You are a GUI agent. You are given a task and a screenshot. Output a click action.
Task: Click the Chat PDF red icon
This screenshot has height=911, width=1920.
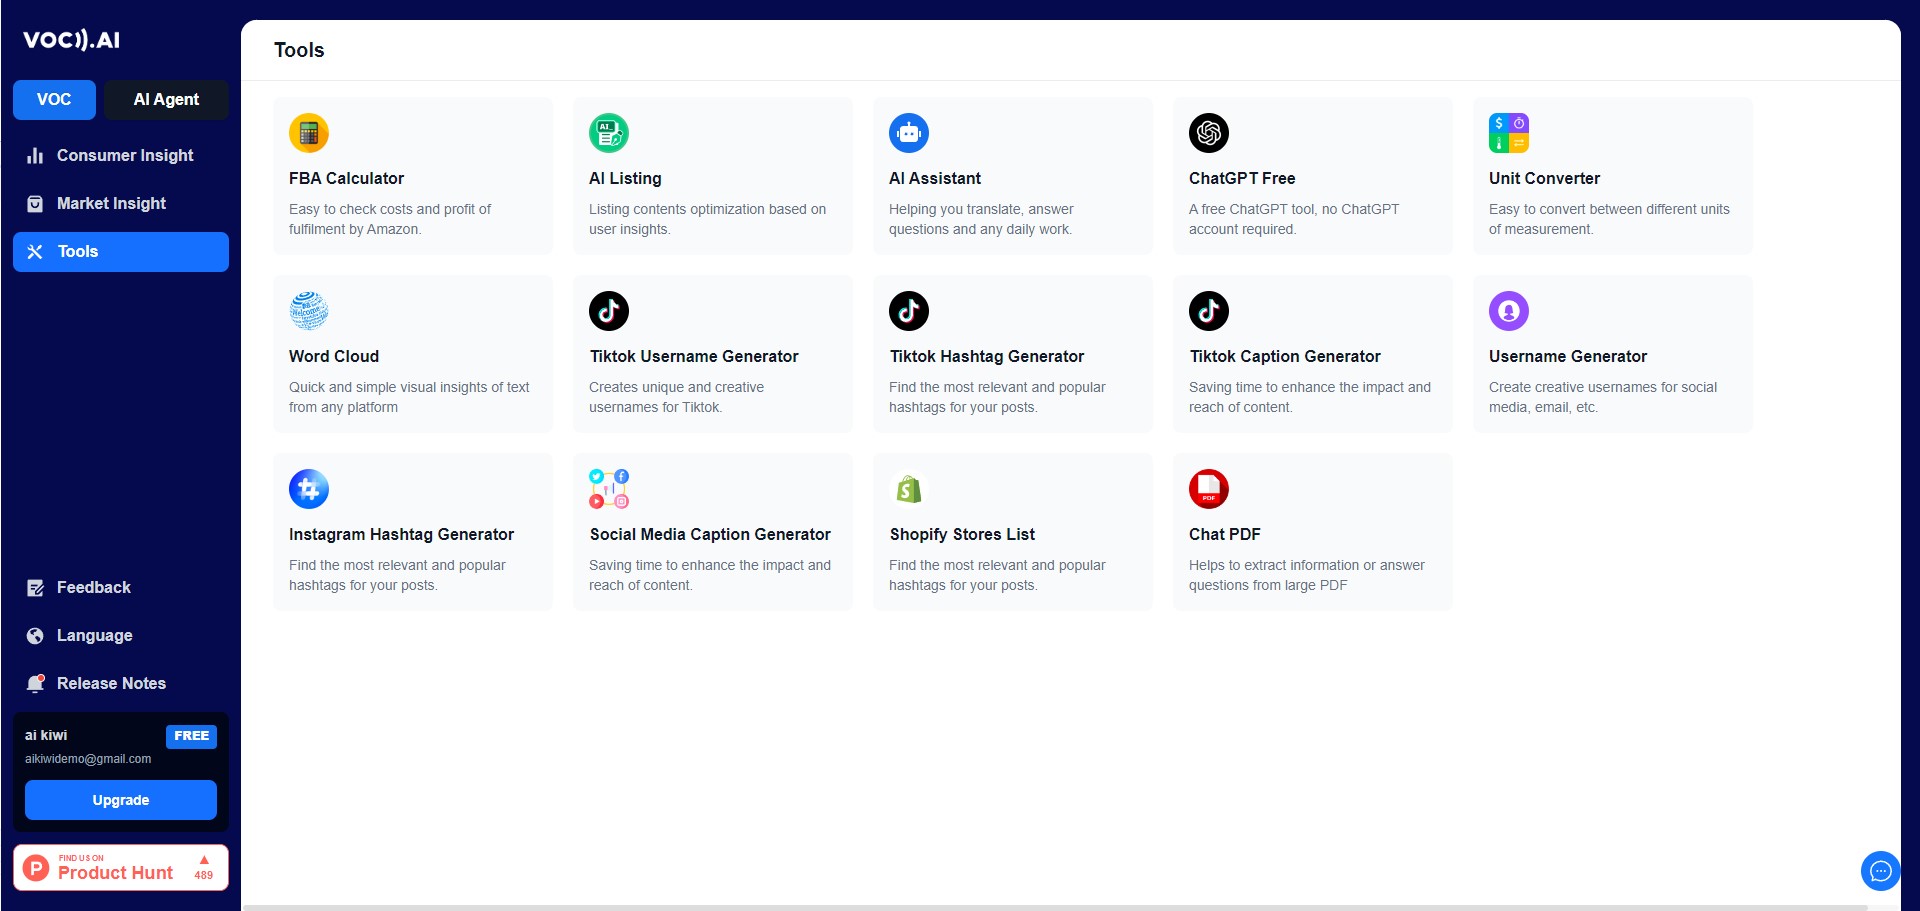point(1209,489)
